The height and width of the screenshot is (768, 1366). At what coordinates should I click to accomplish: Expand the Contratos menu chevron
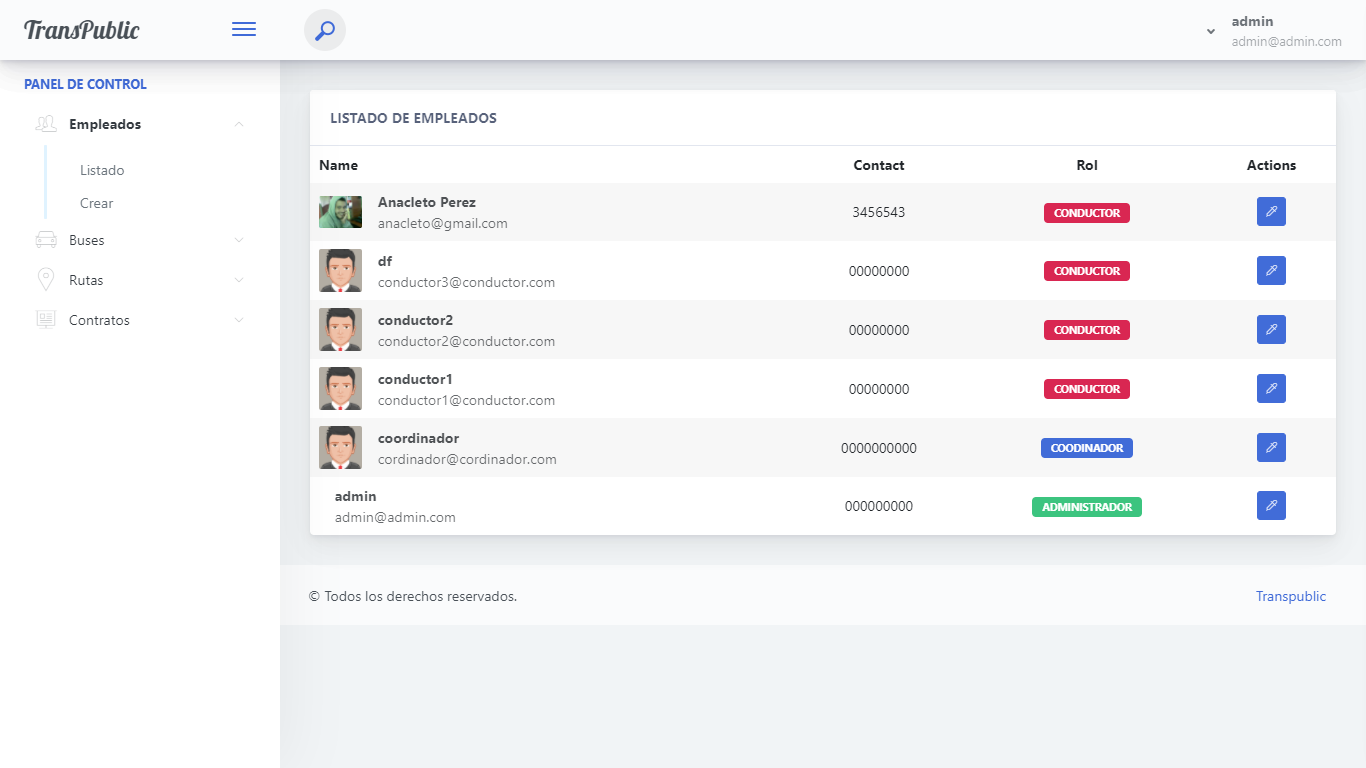pyautogui.click(x=238, y=321)
